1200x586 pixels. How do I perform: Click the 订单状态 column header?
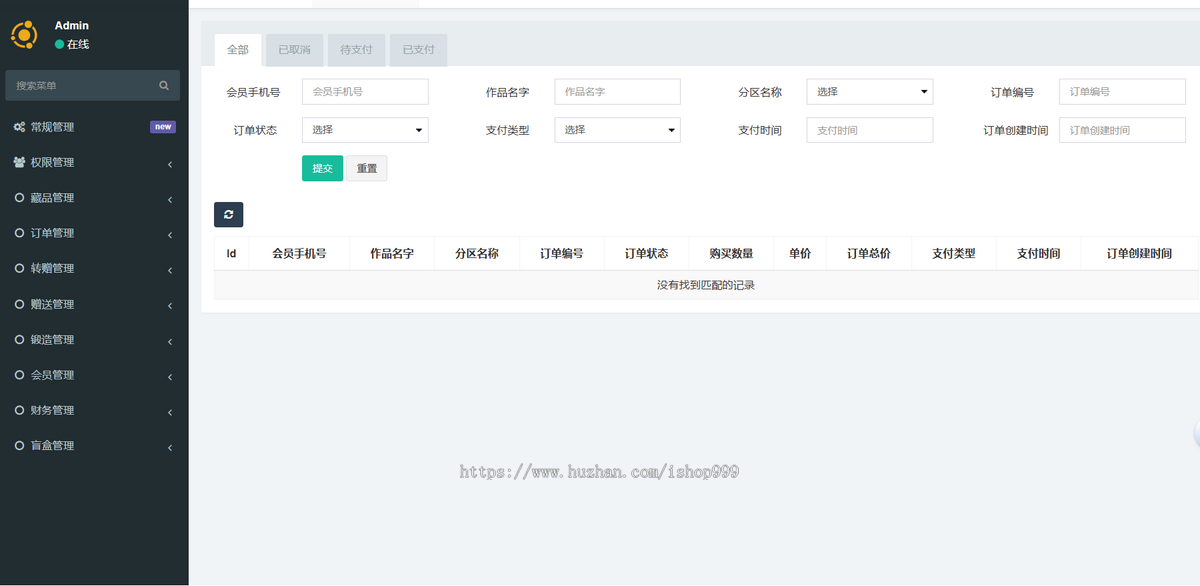[647, 254]
